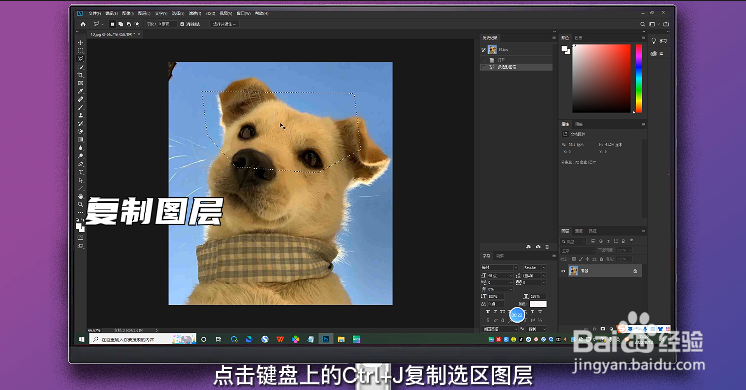Switch to the Channels tab
Image resolution: width=746 pixels, height=390 pixels.
click(x=579, y=231)
